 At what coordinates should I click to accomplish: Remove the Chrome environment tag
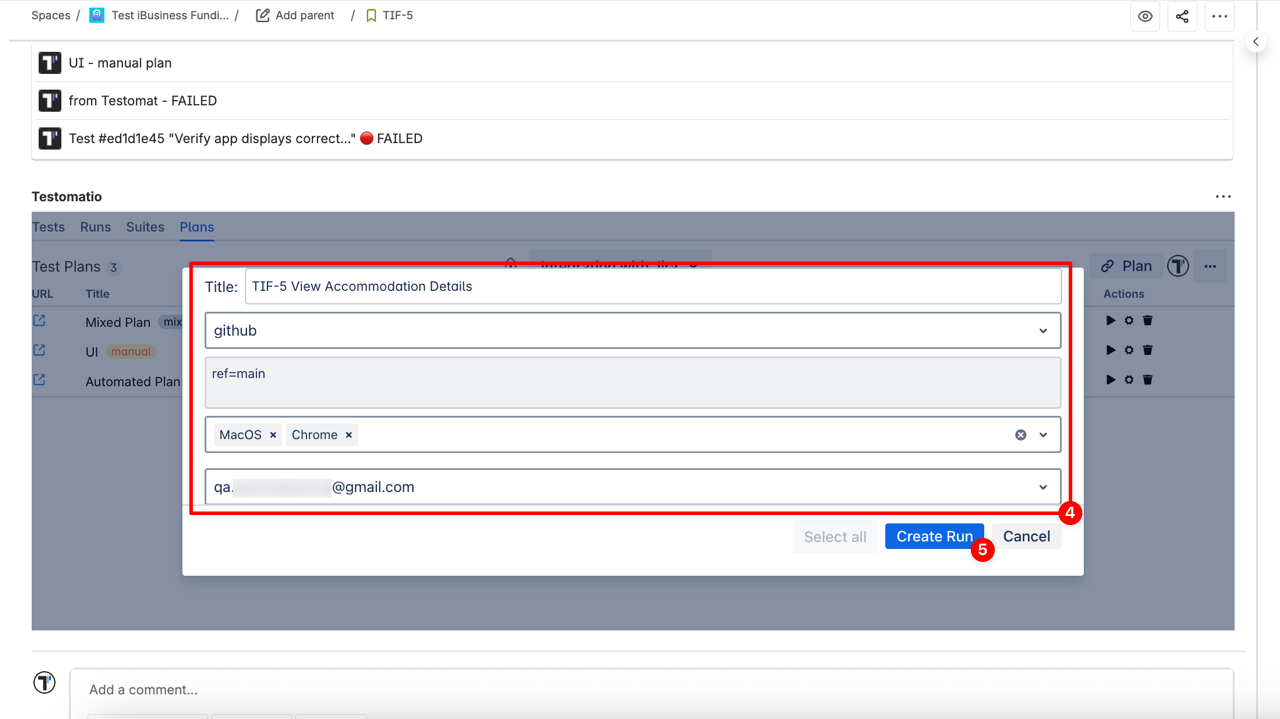point(349,435)
